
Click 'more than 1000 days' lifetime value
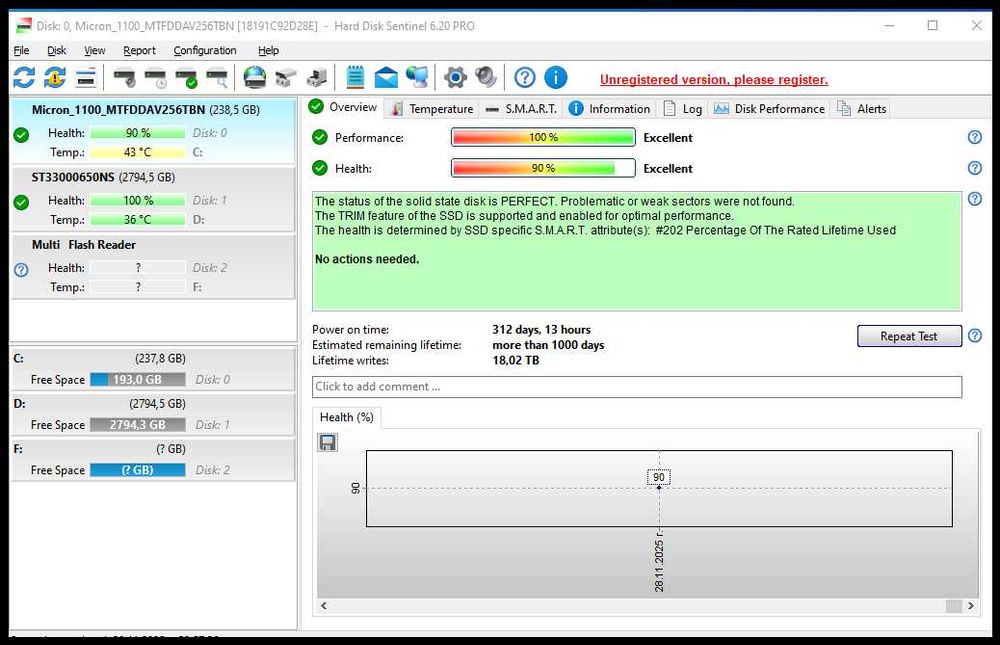click(548, 345)
